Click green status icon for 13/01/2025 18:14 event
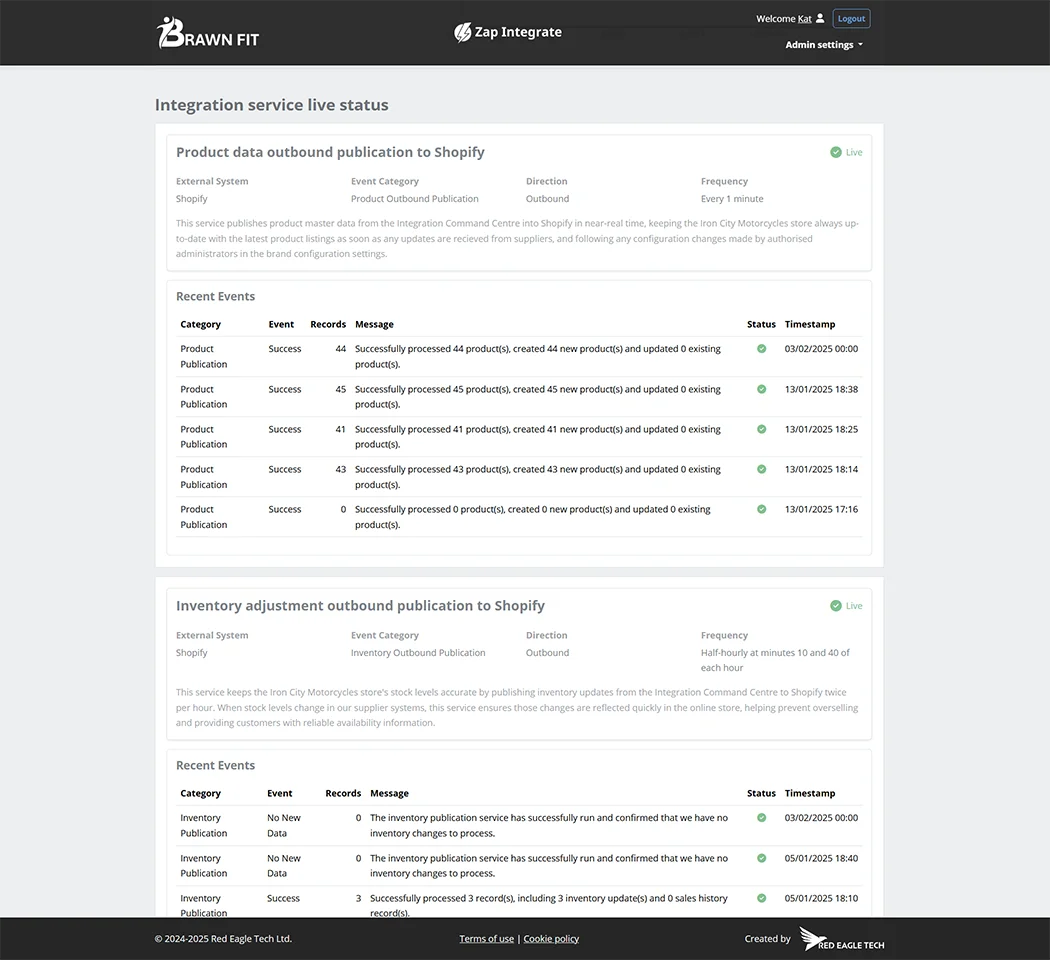 [761, 469]
